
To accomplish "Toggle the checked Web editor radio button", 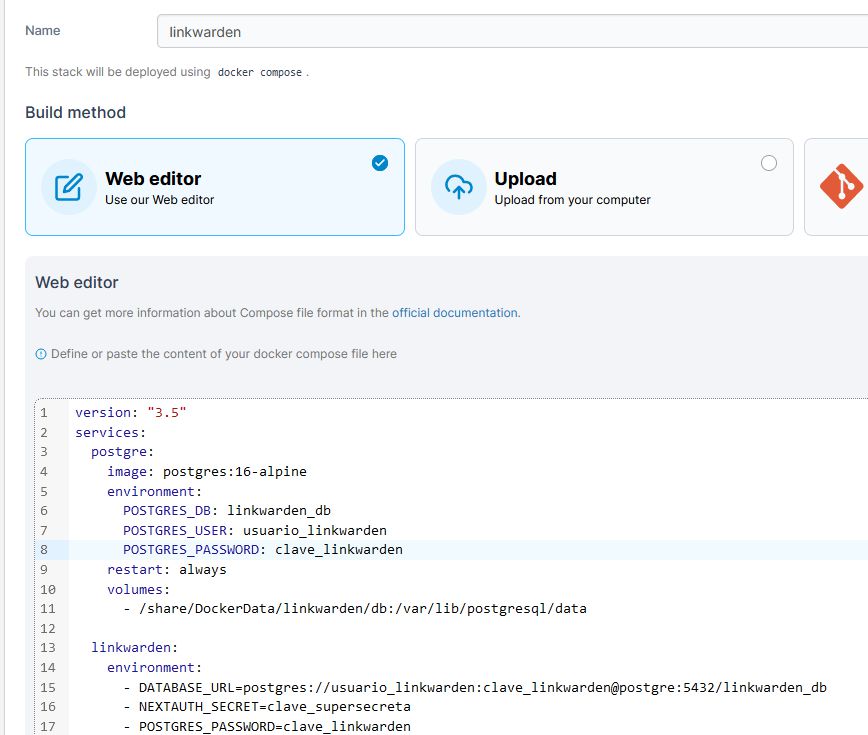I will [380, 163].
